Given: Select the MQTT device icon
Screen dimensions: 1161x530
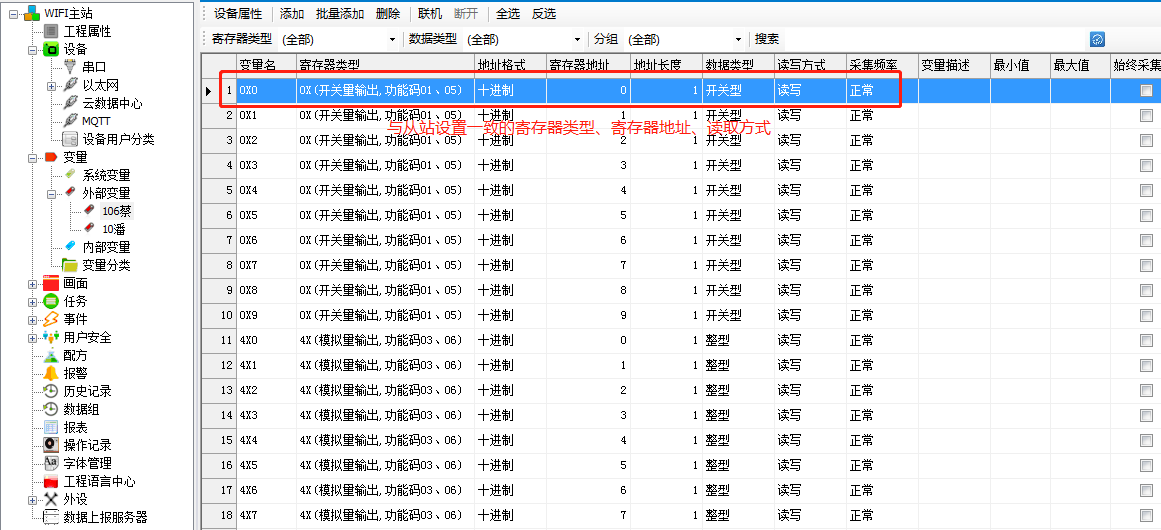Looking at the screenshot, I should coord(70,121).
